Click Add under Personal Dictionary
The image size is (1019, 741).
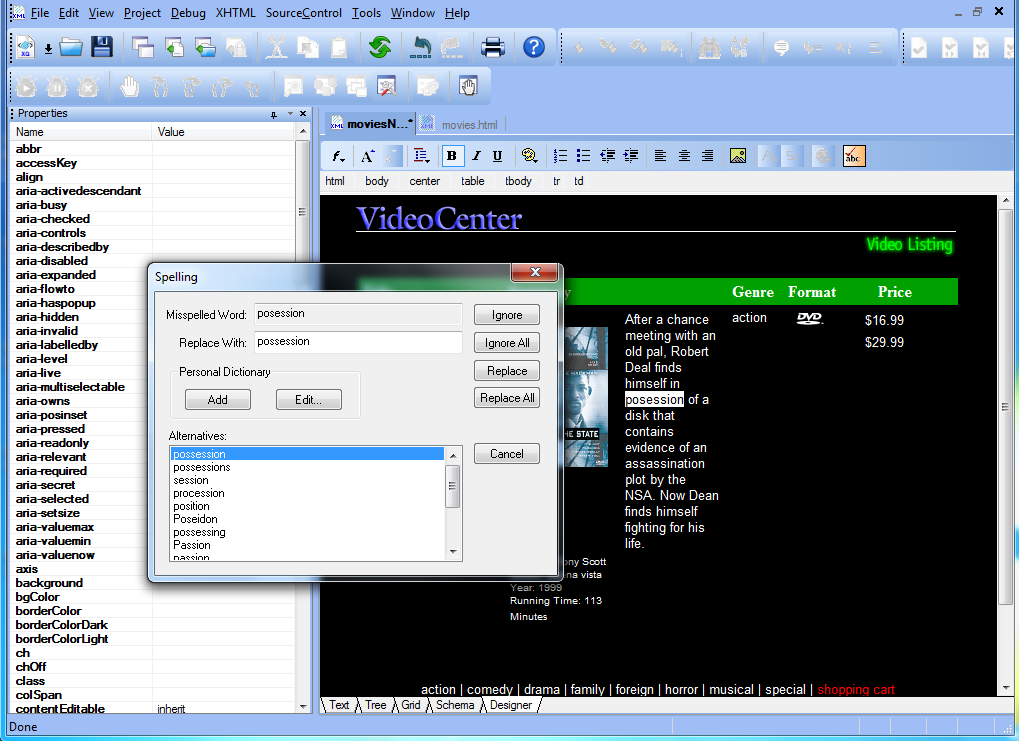click(x=217, y=400)
